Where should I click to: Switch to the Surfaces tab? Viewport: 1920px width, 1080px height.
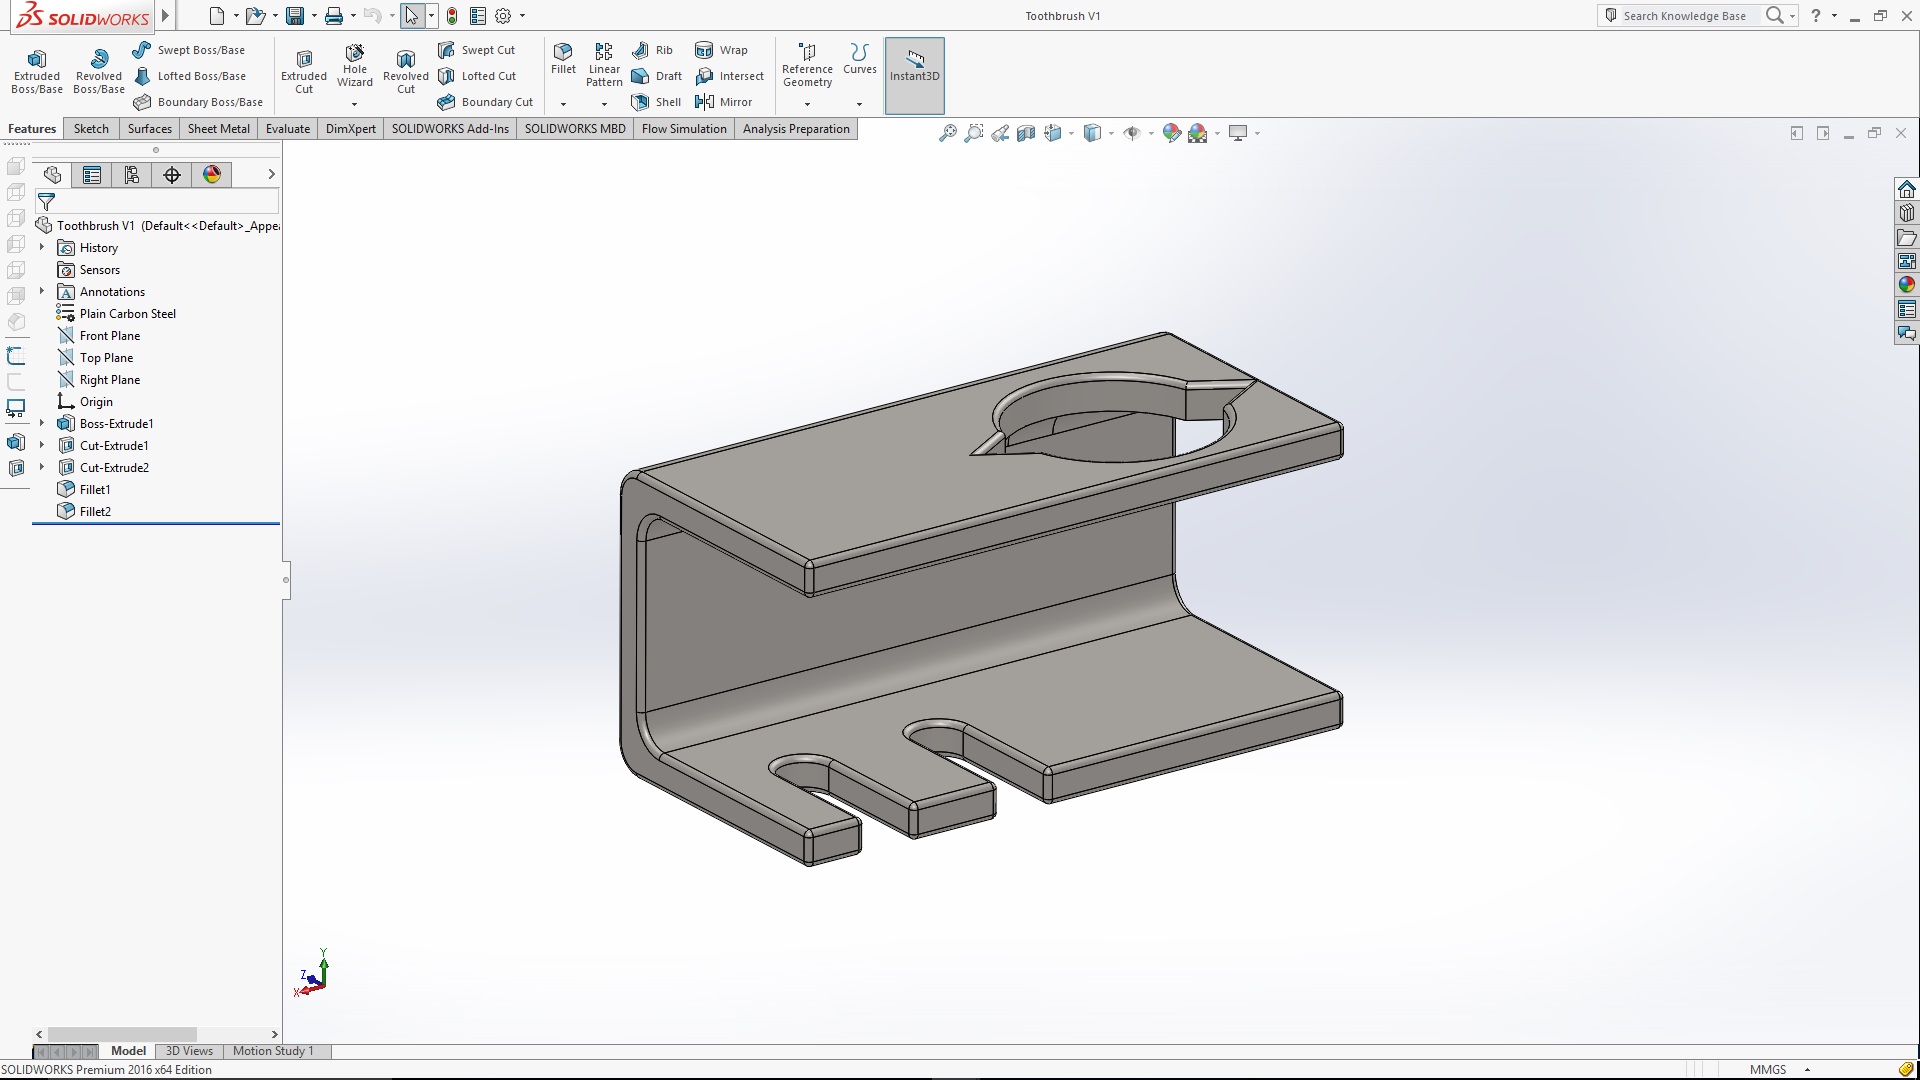click(x=150, y=129)
